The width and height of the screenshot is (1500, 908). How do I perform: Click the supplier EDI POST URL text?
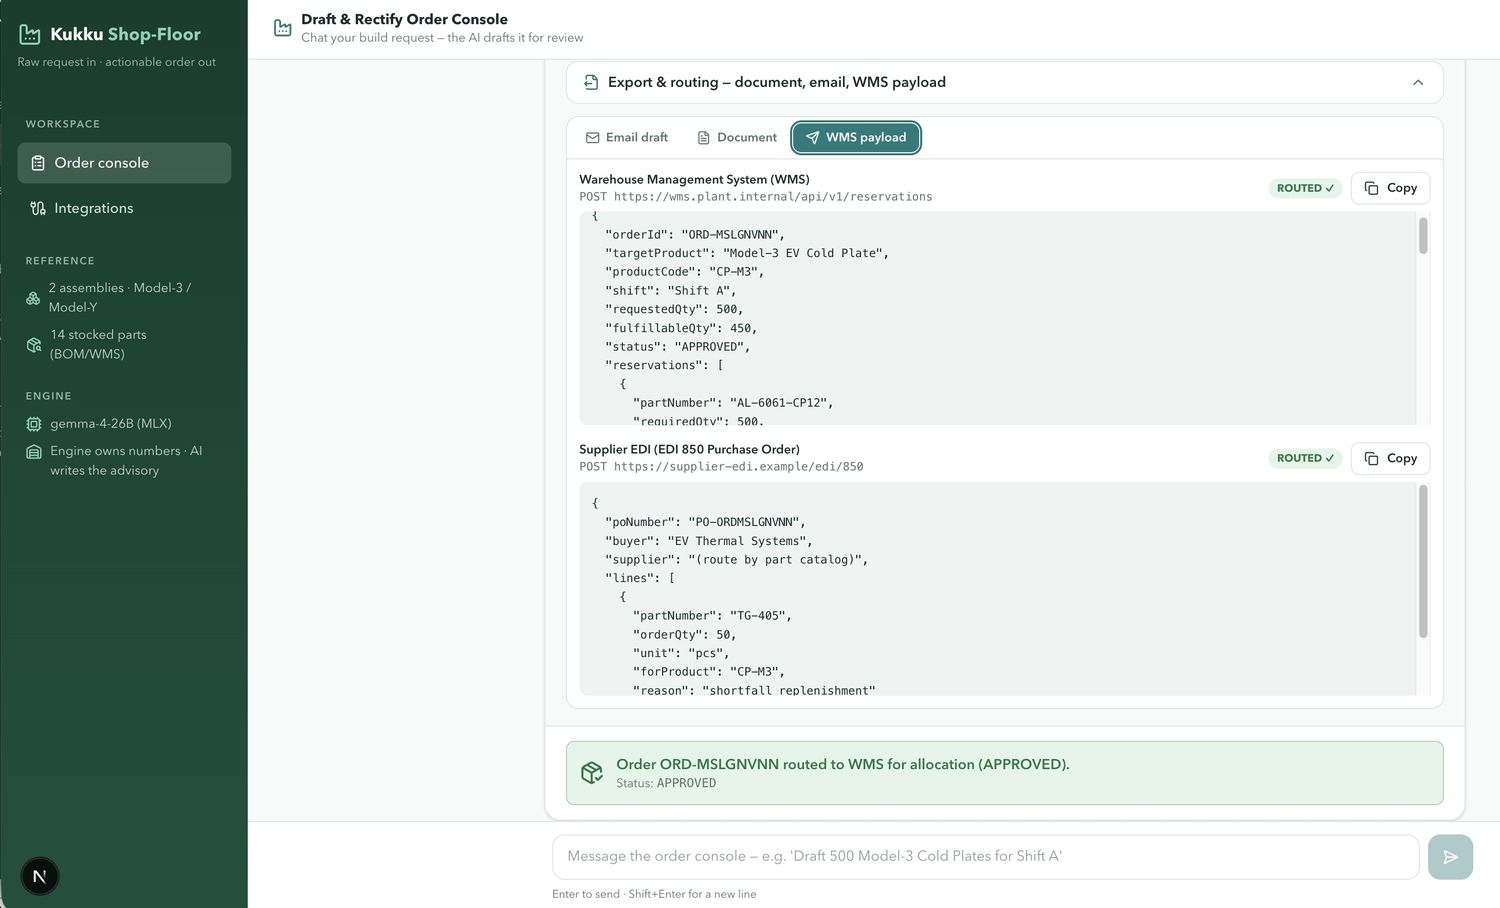[738, 467]
